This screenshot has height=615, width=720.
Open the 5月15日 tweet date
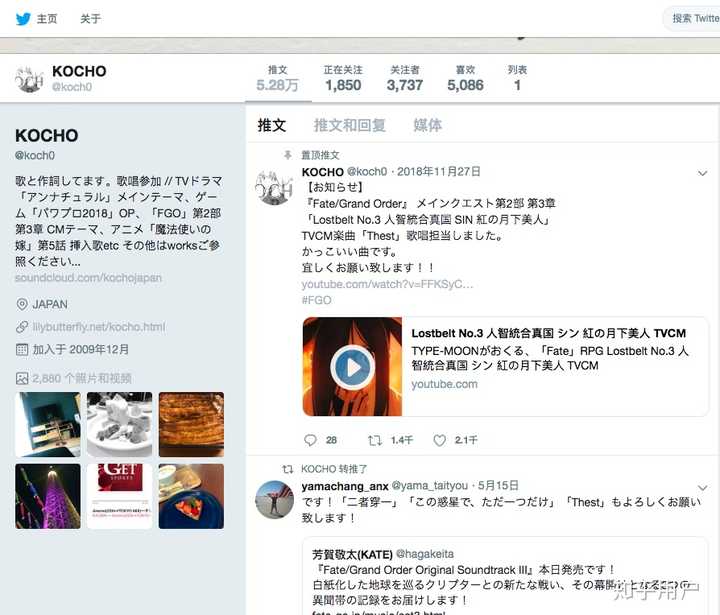(x=498, y=486)
